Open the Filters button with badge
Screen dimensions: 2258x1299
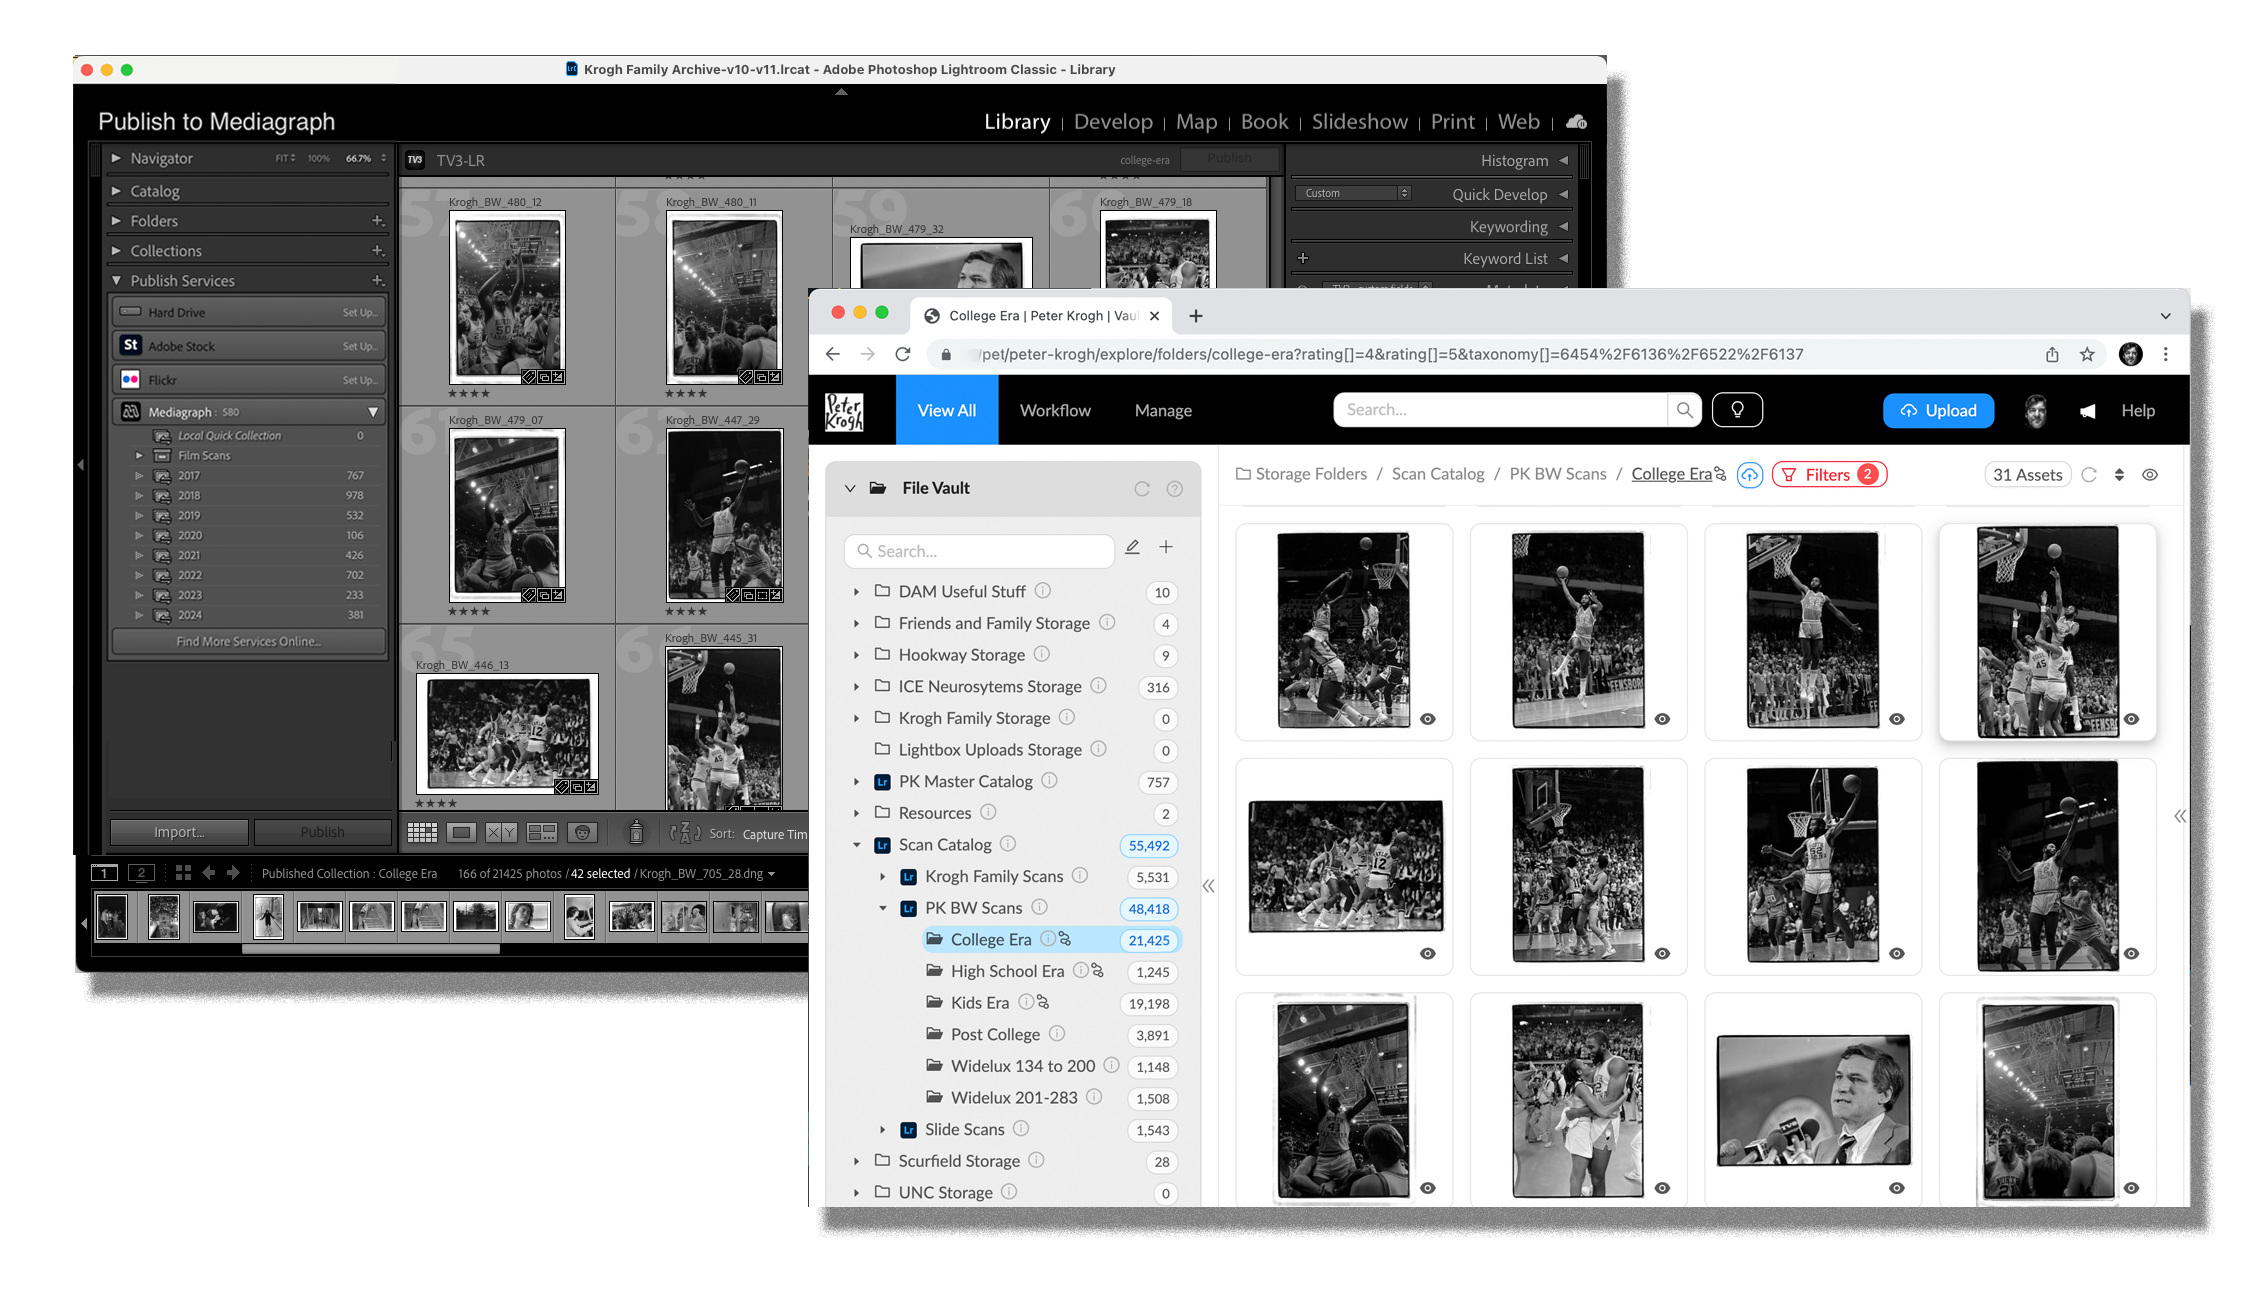pos(1828,475)
